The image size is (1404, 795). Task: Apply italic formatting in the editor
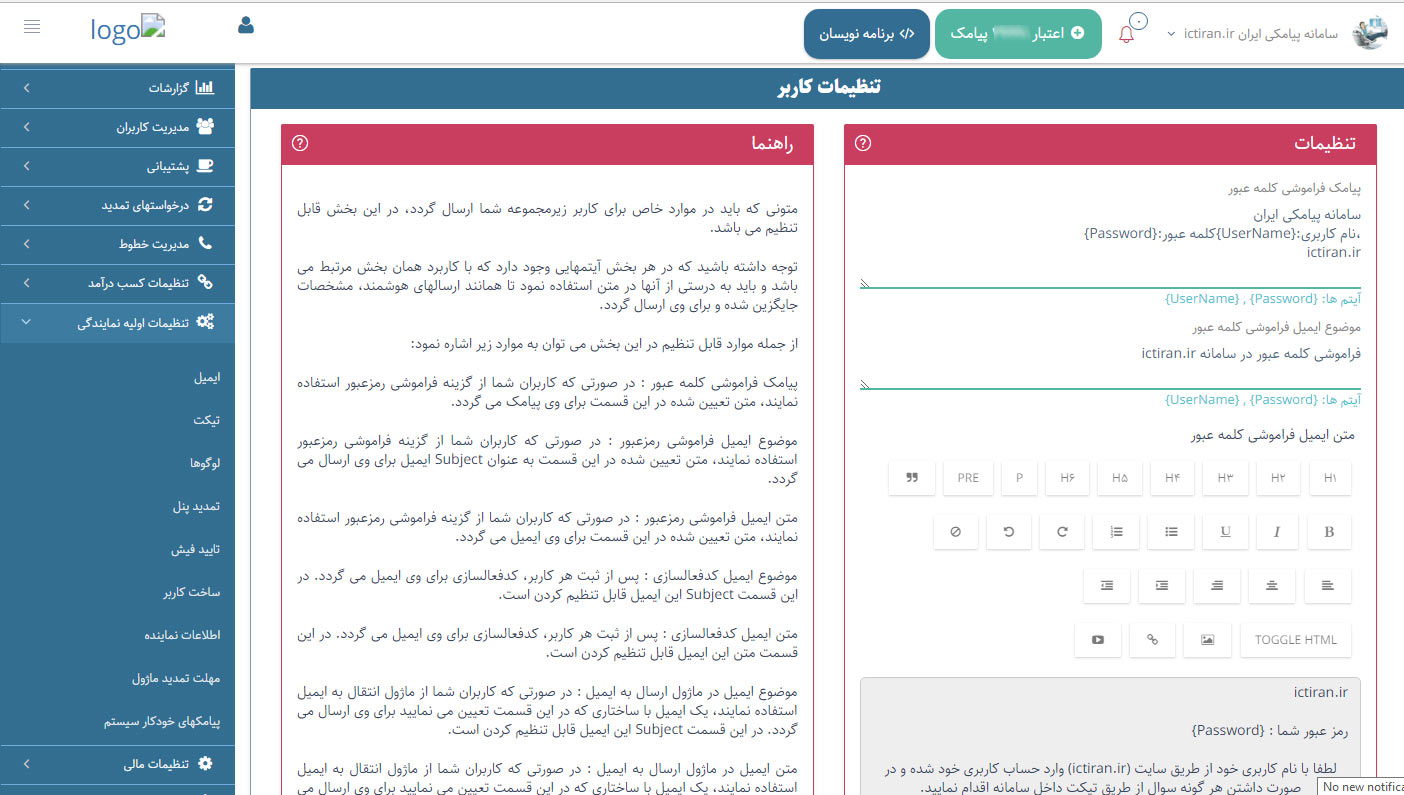tap(1277, 532)
